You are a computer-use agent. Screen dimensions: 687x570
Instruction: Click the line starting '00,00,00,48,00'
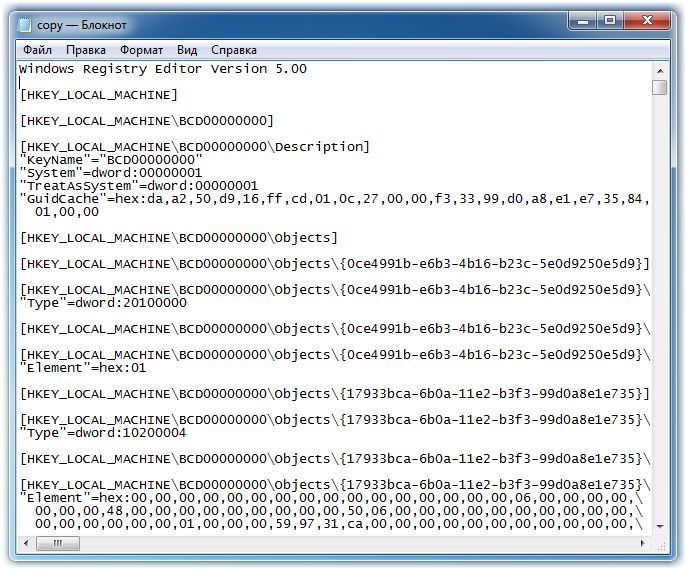coord(339,511)
